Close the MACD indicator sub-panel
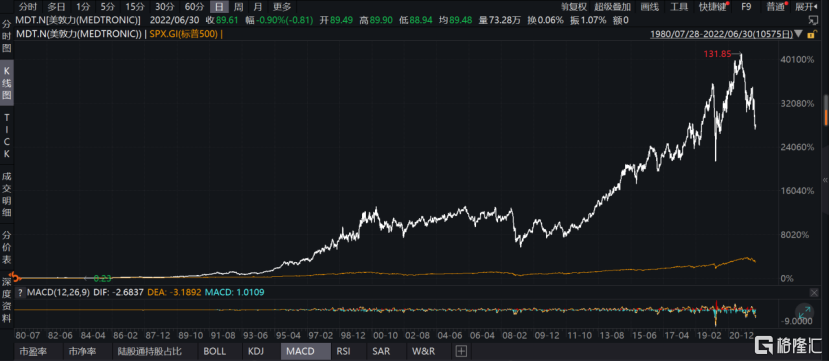Screen dimensions: 829x362 [x=814, y=292]
